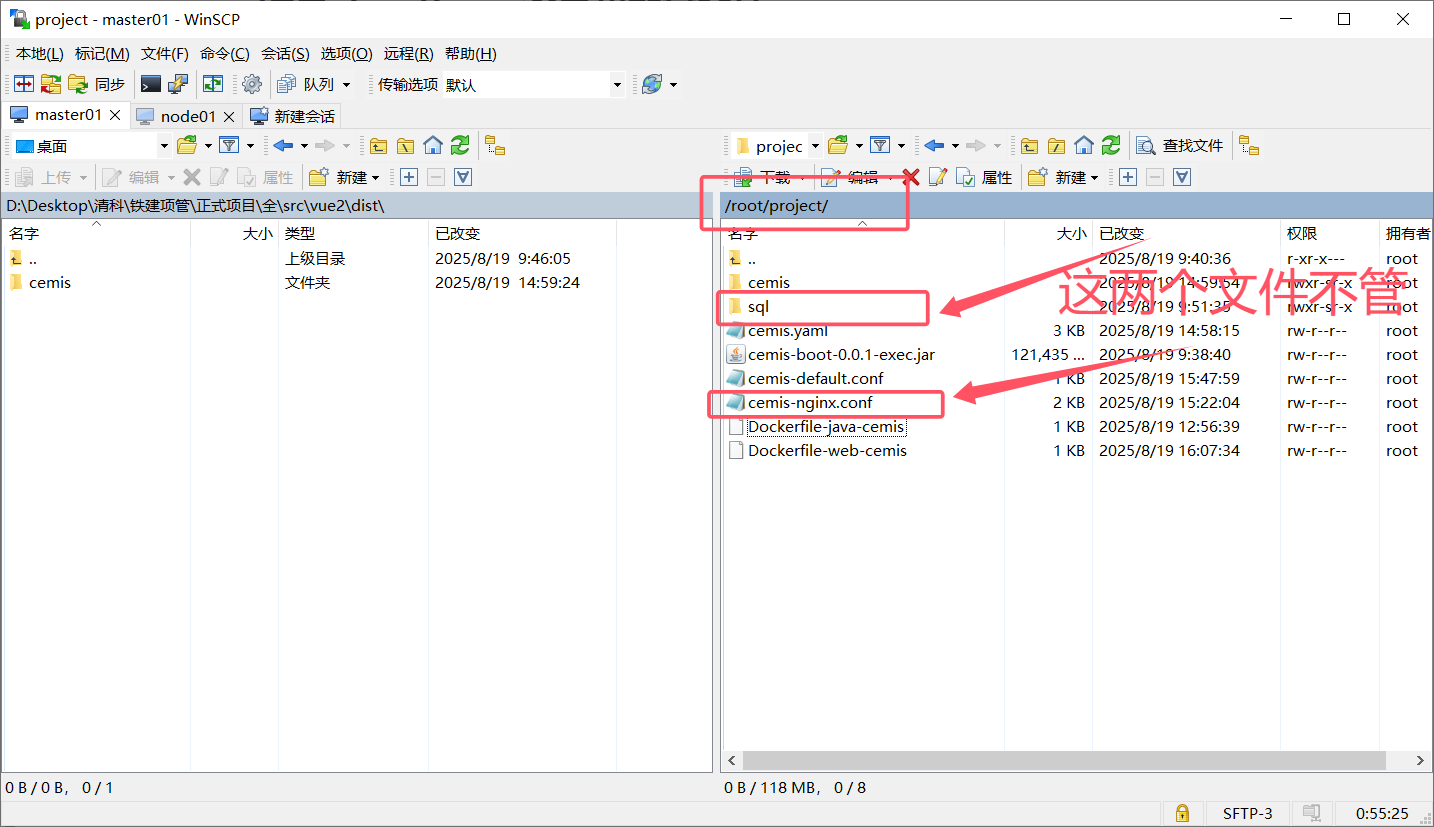Click the compare directories icon in top toolbar
The image size is (1434, 827).
tap(24, 85)
